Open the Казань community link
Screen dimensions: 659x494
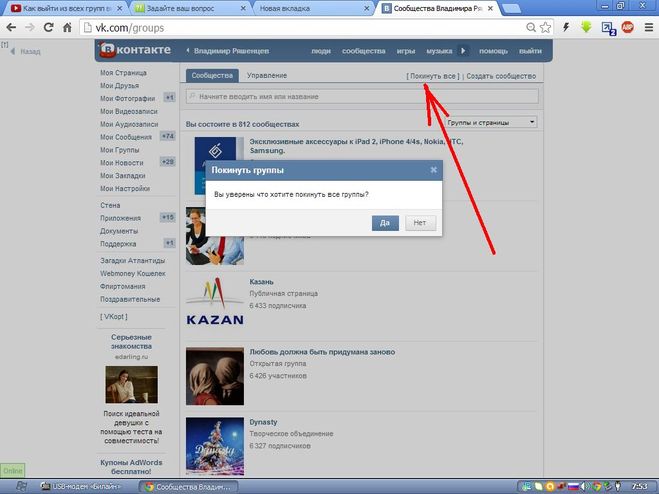pos(261,281)
